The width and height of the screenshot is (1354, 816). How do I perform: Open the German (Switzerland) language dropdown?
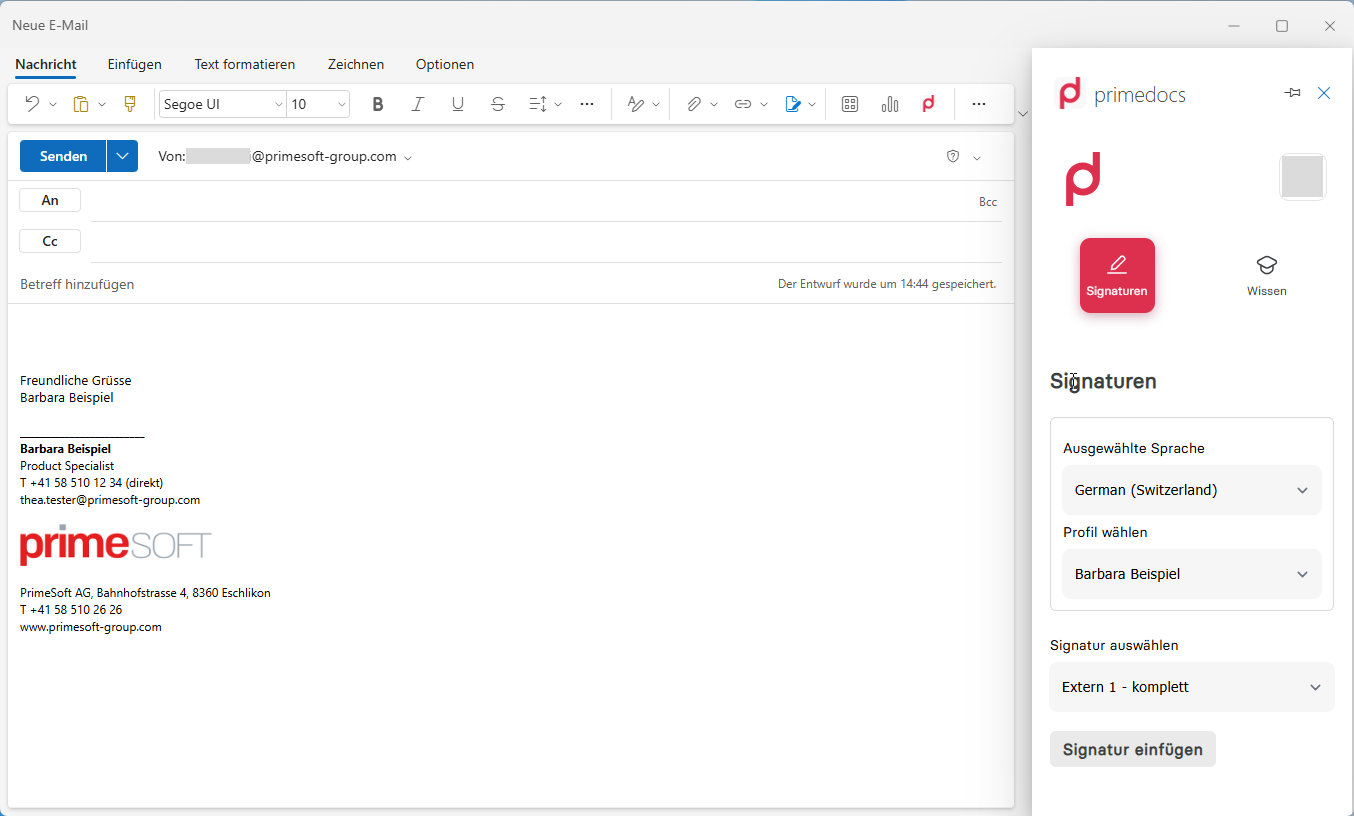1192,490
